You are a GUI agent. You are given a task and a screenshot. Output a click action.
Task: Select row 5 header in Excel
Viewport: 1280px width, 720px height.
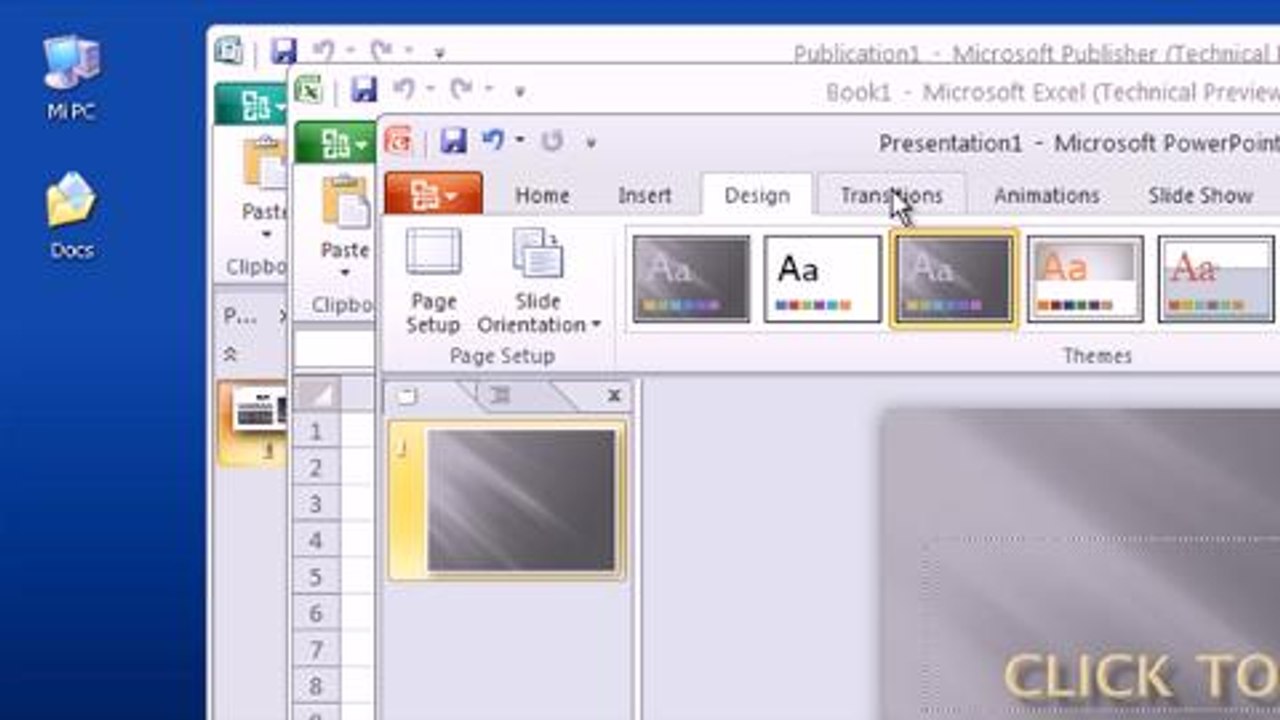pos(316,577)
